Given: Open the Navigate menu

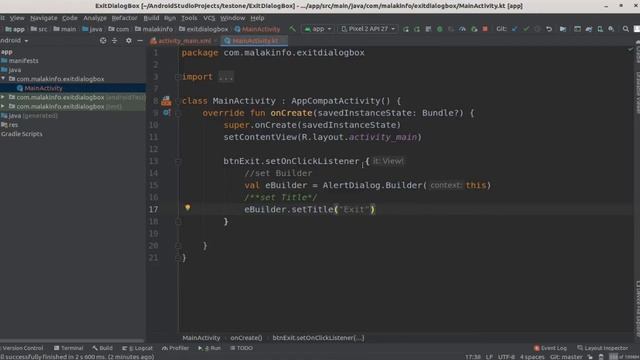Looking at the screenshot, I should 44,18.
